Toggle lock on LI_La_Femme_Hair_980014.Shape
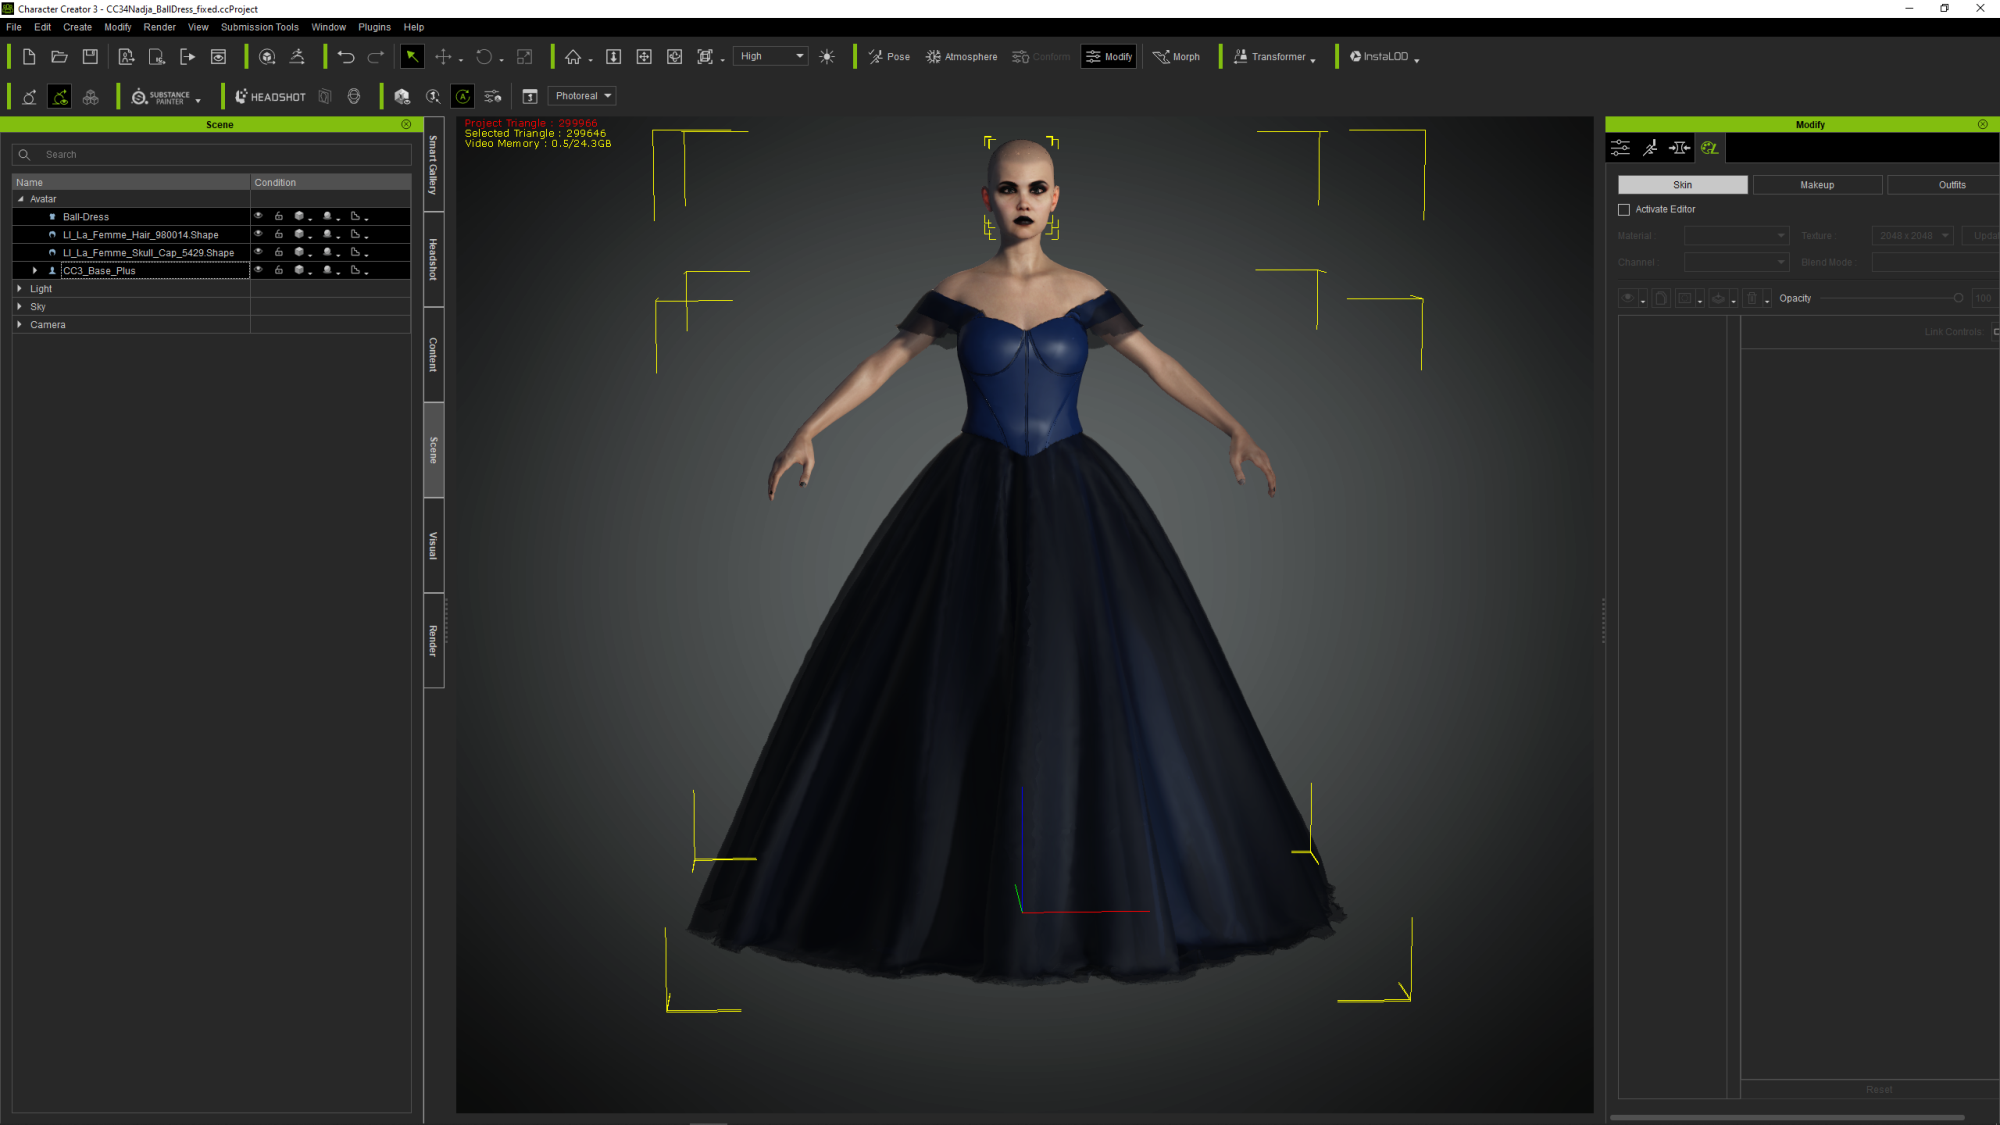Image resolution: width=2000 pixels, height=1125 pixels. [279, 234]
